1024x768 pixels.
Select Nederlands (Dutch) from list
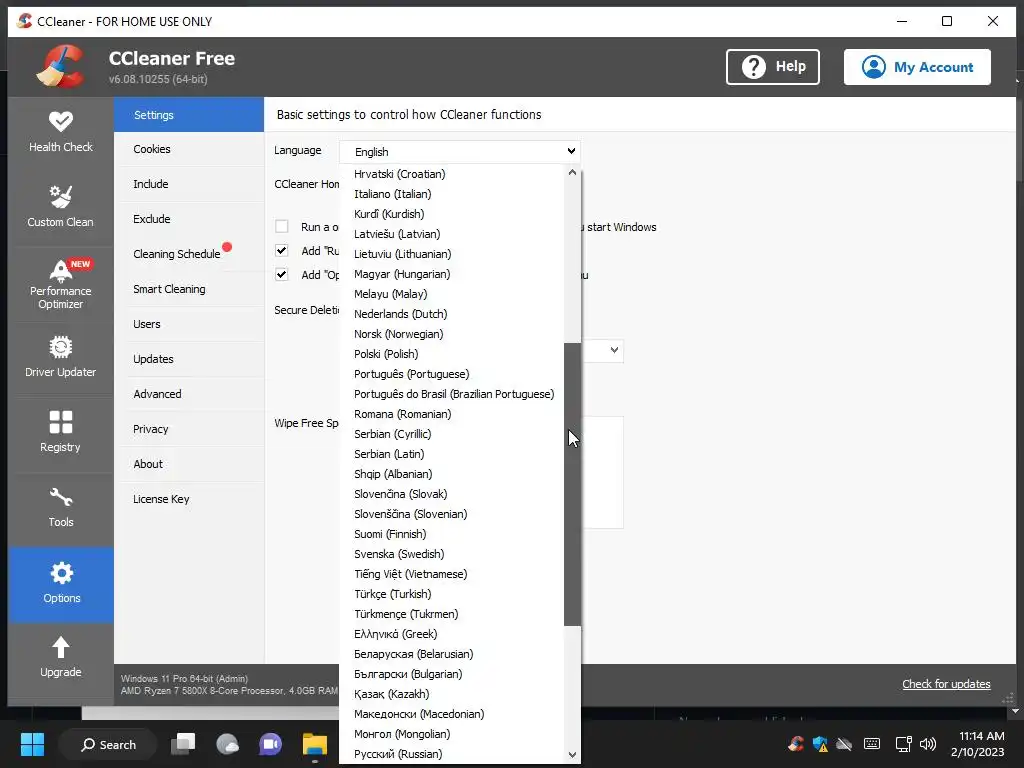pyautogui.click(x=452, y=314)
